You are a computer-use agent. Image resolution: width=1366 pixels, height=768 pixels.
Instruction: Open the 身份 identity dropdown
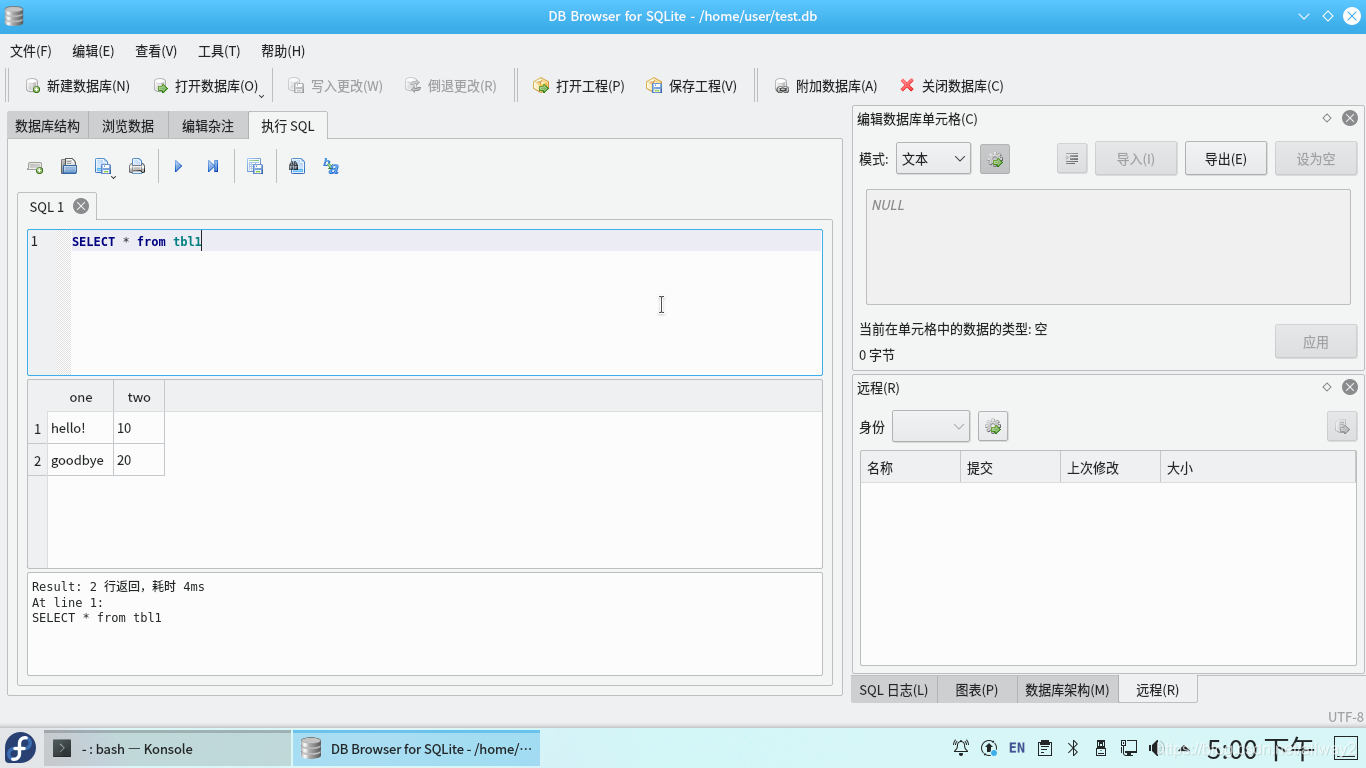930,426
